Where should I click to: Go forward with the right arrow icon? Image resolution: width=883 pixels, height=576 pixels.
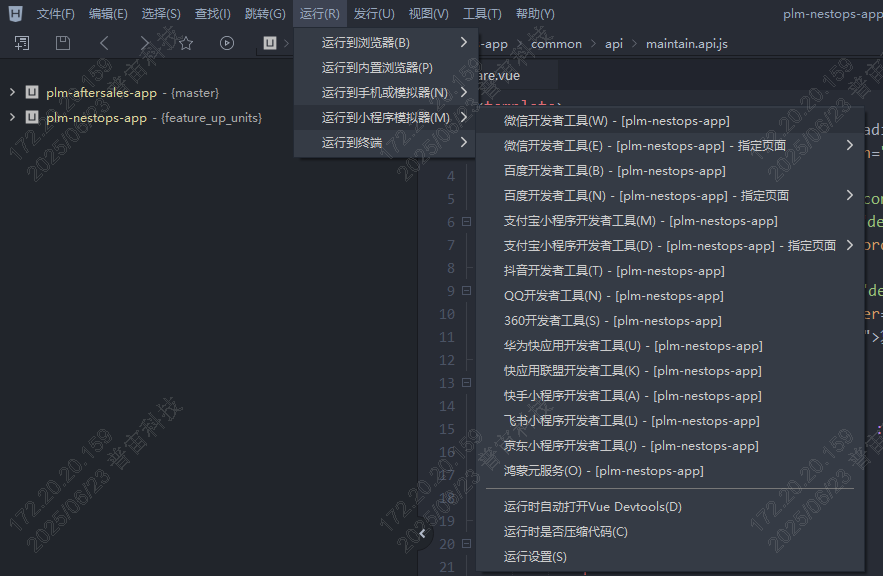tap(145, 43)
